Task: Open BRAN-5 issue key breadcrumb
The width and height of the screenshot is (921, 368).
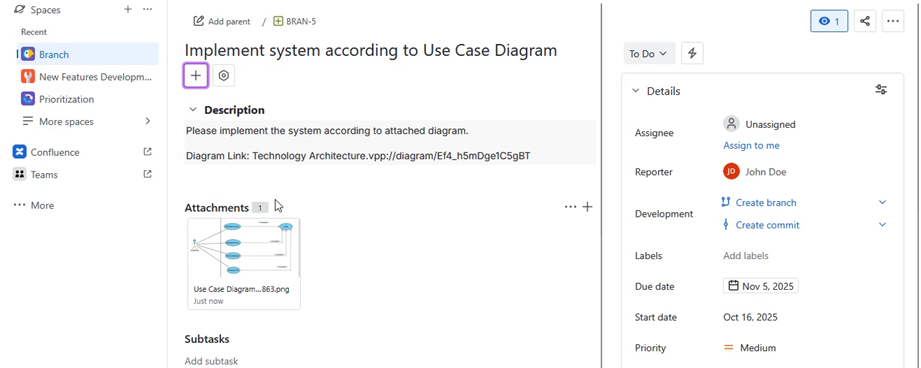Action: (x=296, y=21)
